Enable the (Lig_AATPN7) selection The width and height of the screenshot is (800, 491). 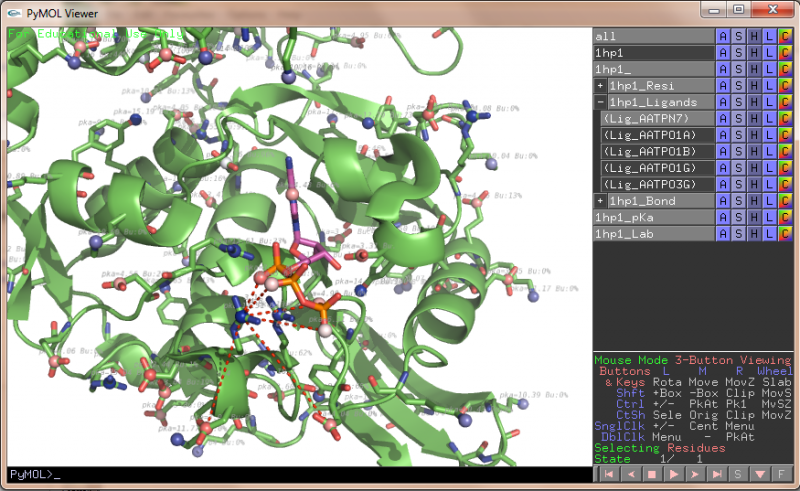point(656,118)
